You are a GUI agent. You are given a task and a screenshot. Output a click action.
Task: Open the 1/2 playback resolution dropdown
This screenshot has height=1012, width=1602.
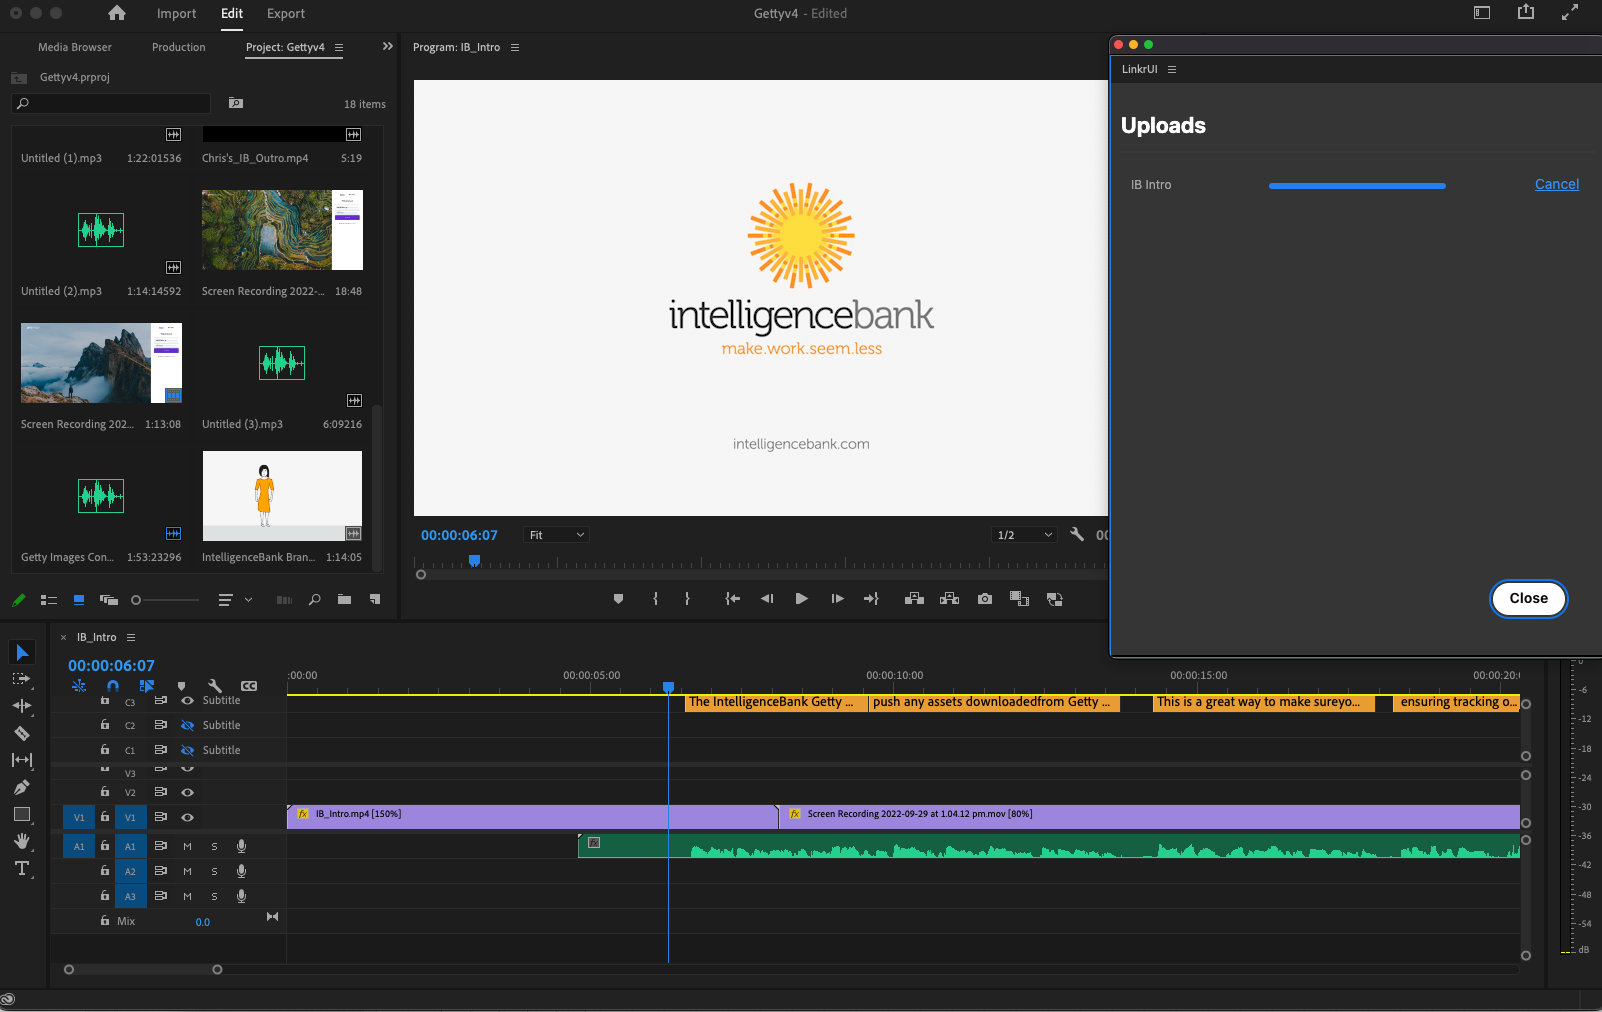click(x=1024, y=535)
